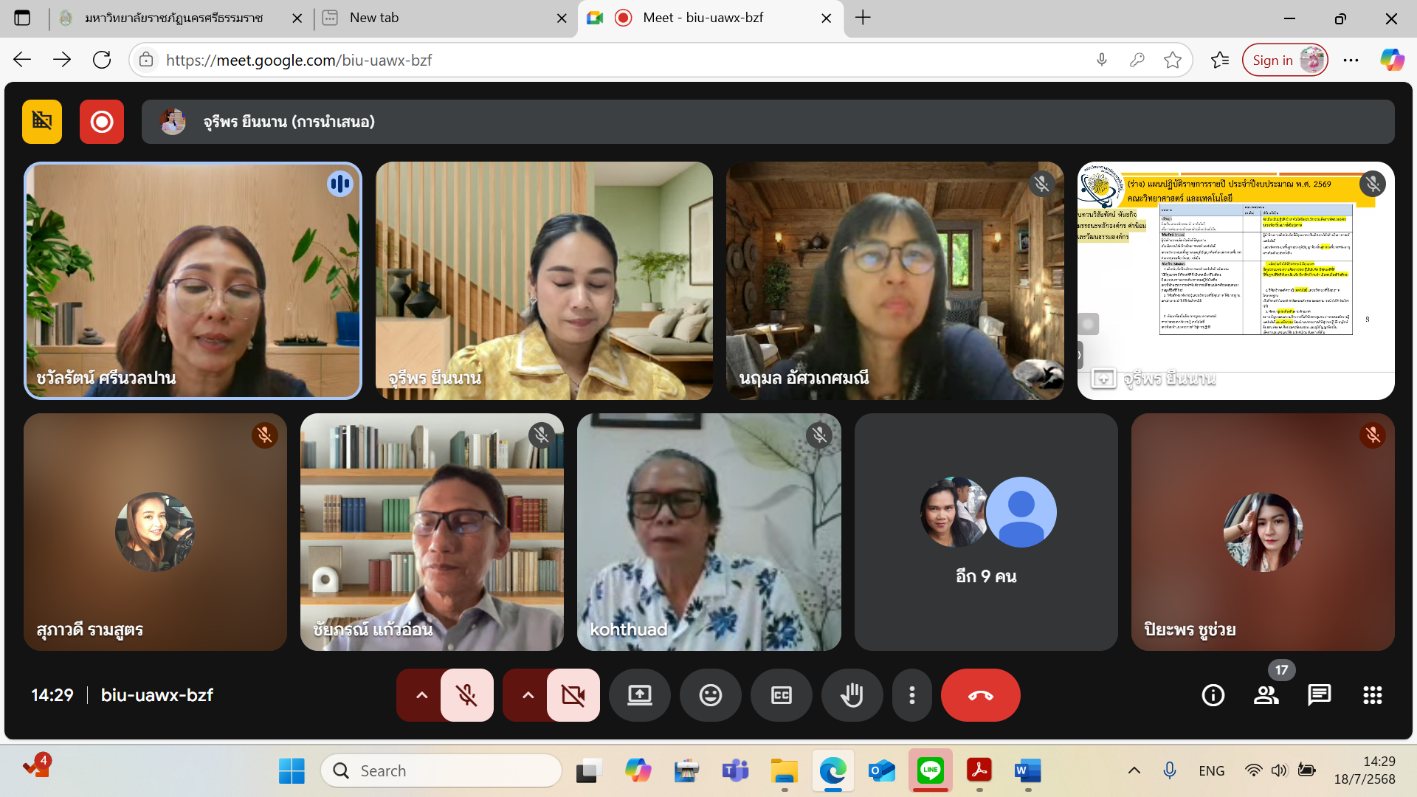This screenshot has height=797, width=1417.
Task: Expand audio settings chevron
Action: point(421,695)
